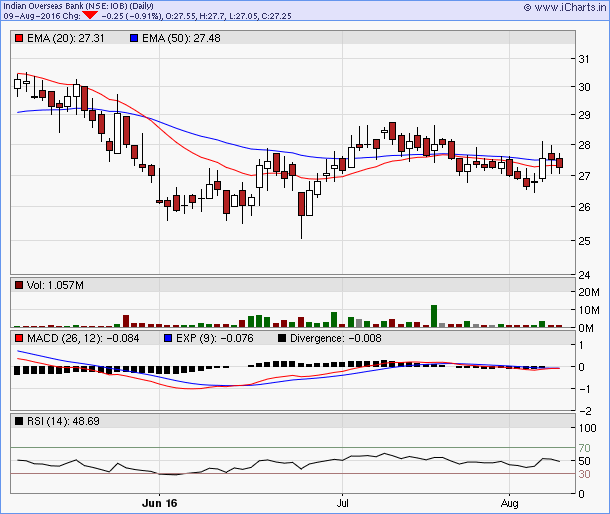Click the EMA (20): 27.31 label

(66, 38)
